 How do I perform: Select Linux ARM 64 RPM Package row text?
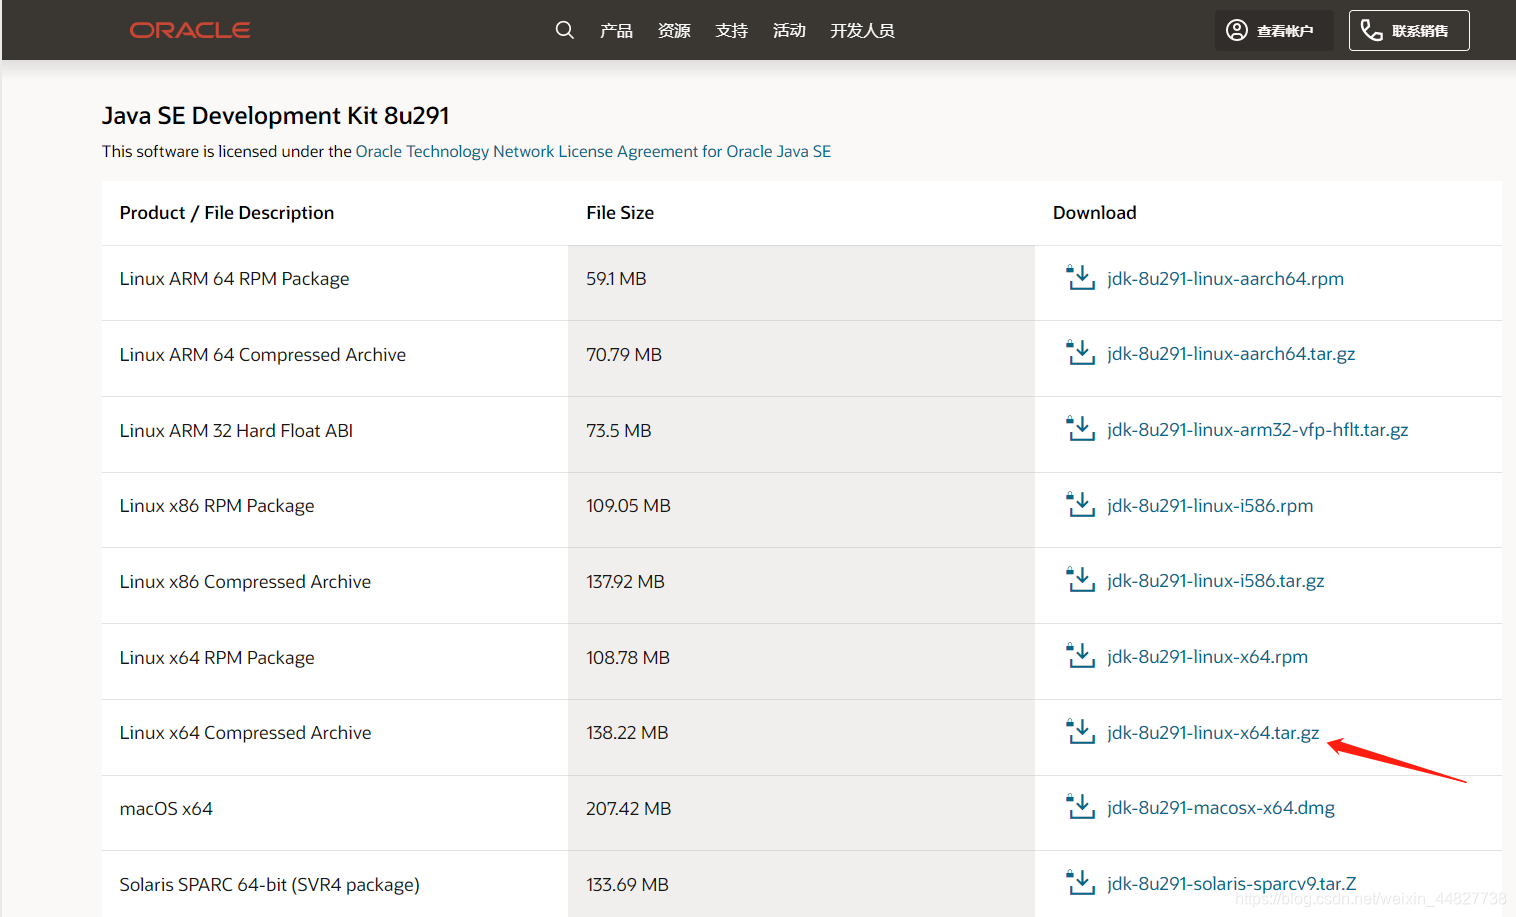pyautogui.click(x=234, y=278)
